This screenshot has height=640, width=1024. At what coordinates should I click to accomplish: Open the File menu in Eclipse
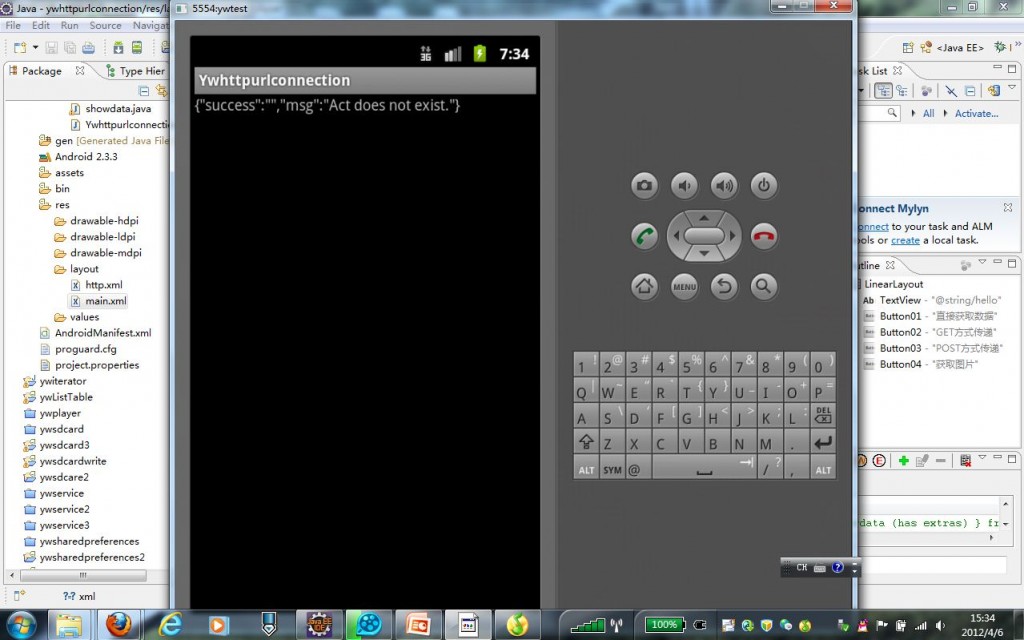pos(13,25)
